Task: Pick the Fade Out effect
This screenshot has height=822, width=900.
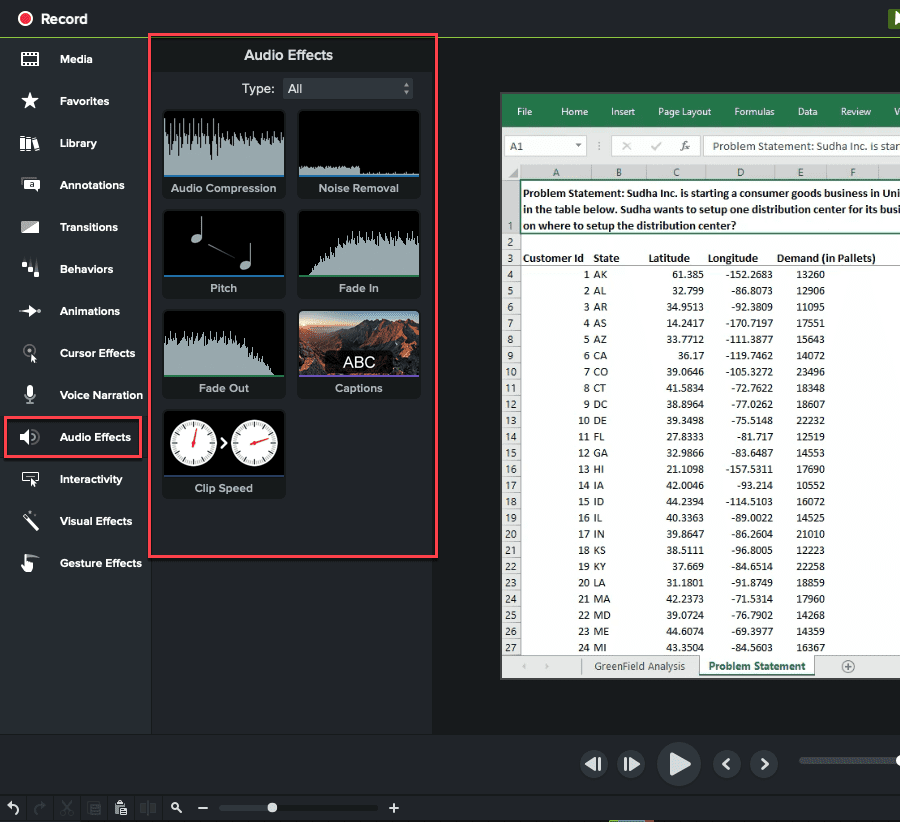Action: (223, 353)
